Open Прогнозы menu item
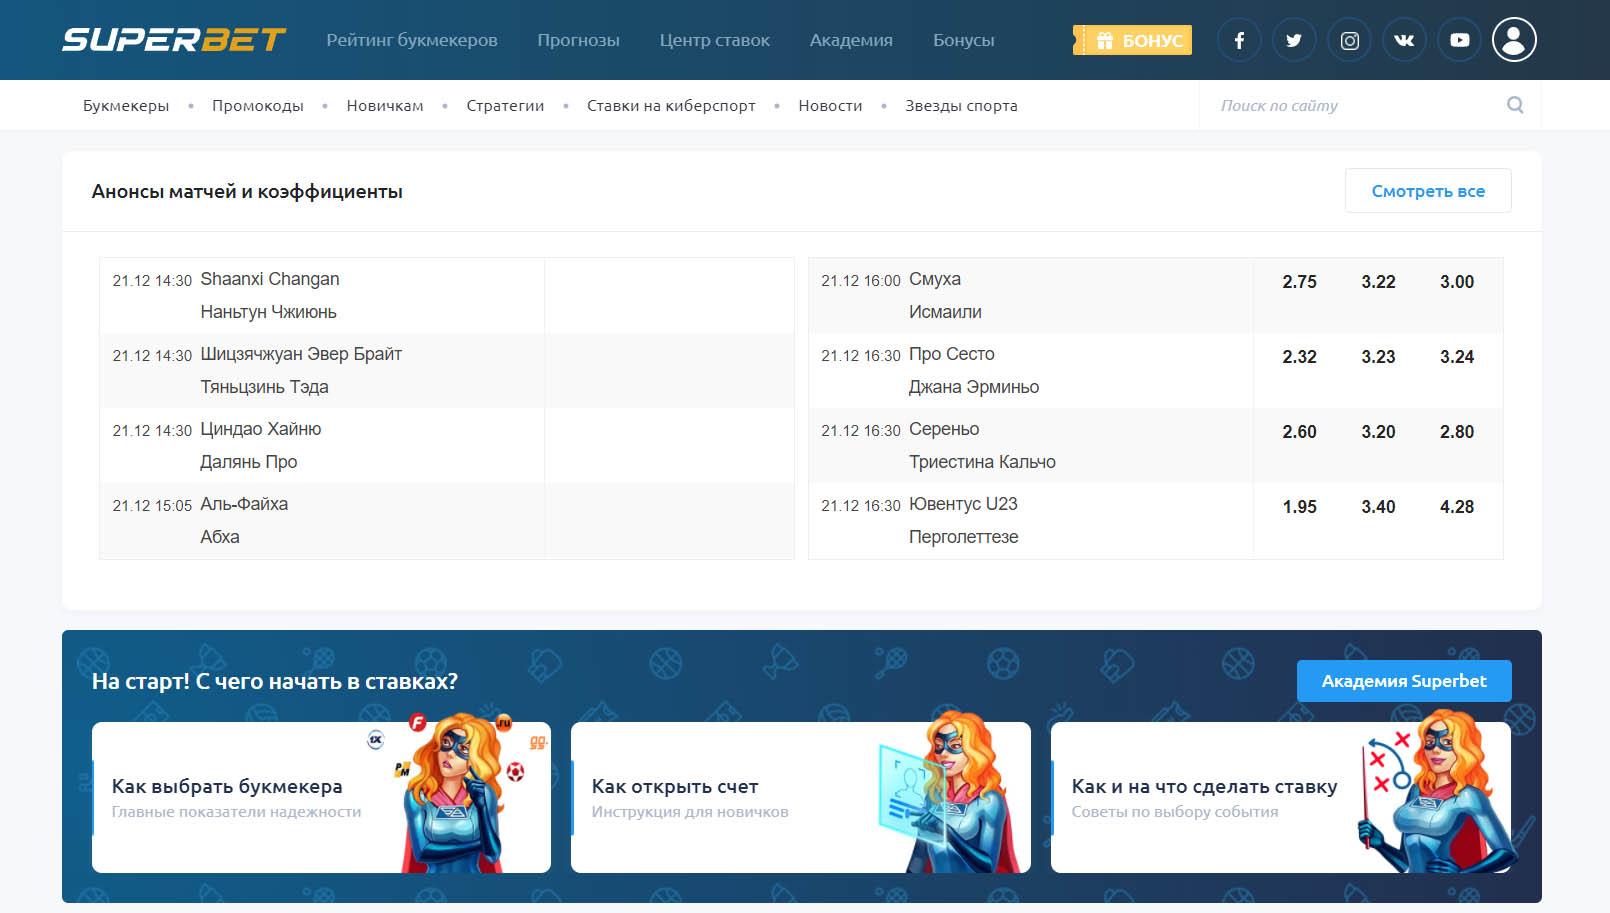This screenshot has height=913, width=1610. pyautogui.click(x=578, y=40)
